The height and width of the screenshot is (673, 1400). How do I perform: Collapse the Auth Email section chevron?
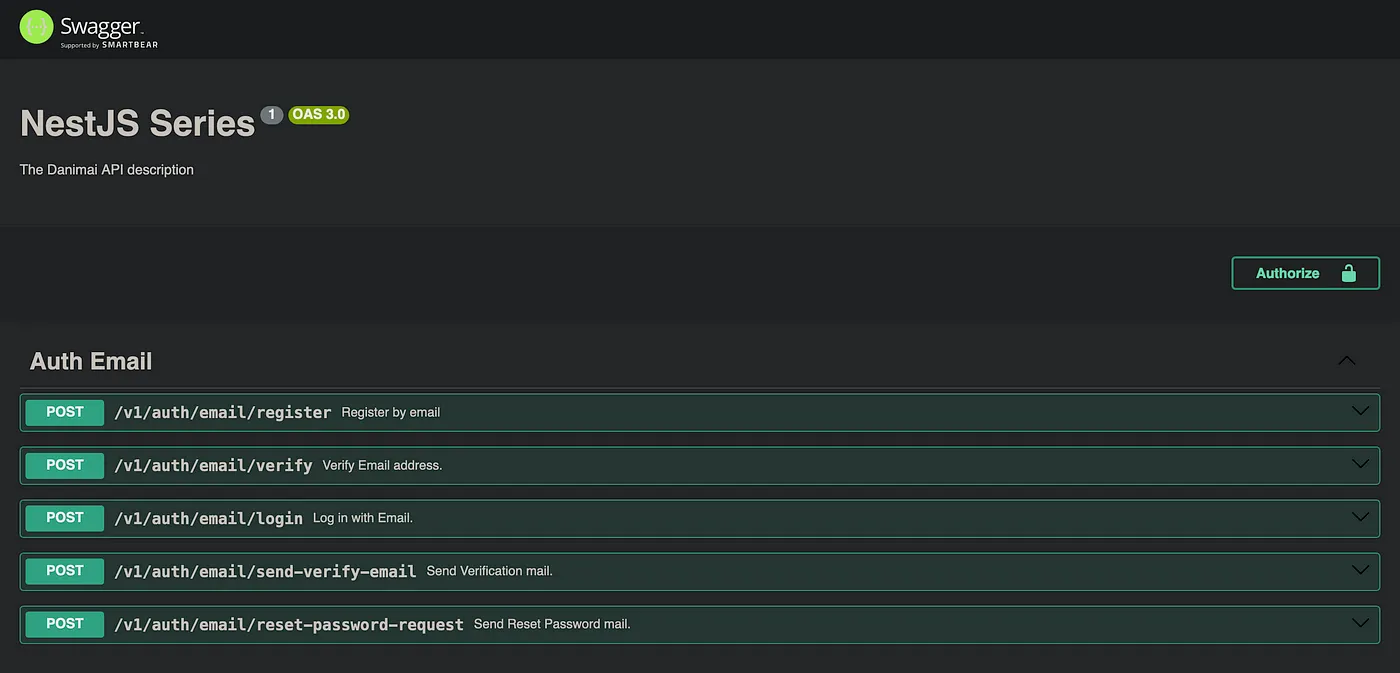[1347, 361]
